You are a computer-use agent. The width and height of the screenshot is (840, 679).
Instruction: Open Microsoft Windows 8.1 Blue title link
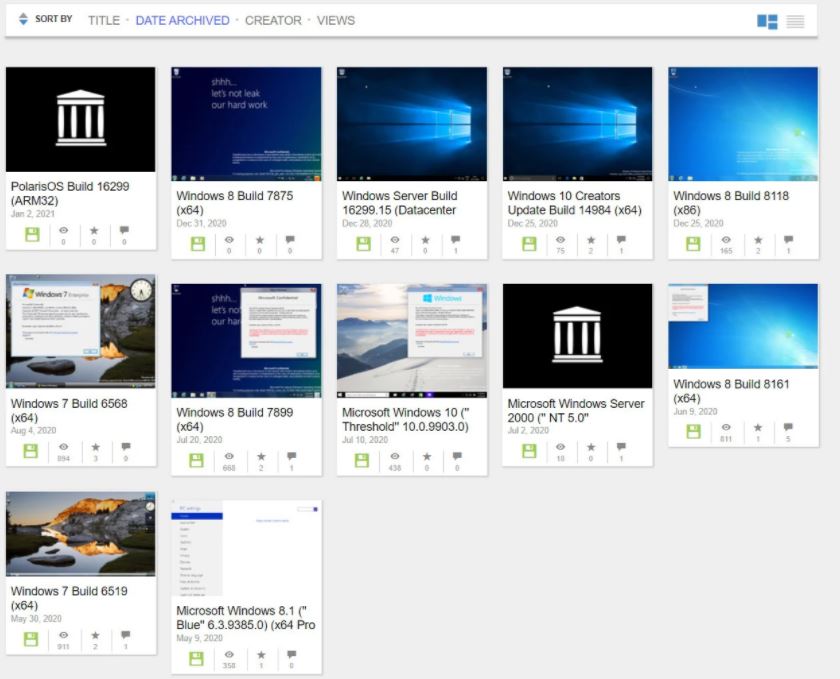(246, 617)
